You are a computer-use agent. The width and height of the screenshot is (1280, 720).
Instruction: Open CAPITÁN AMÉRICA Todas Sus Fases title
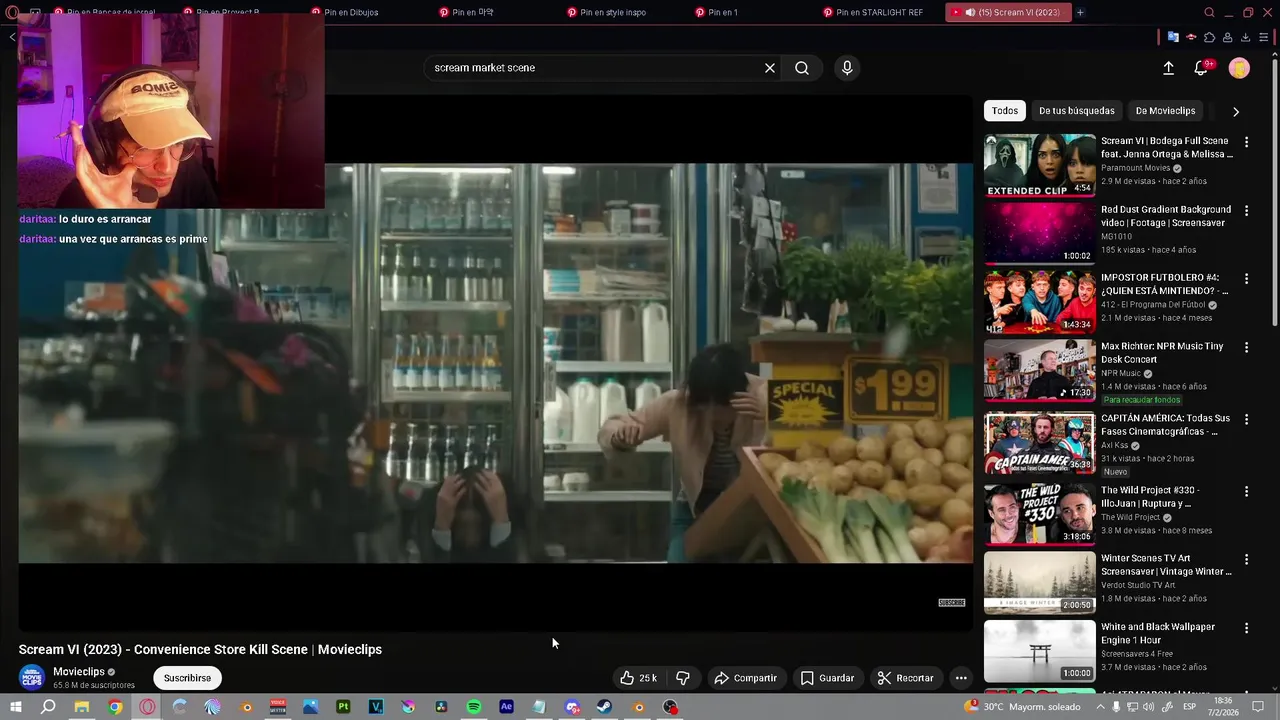click(x=1165, y=425)
